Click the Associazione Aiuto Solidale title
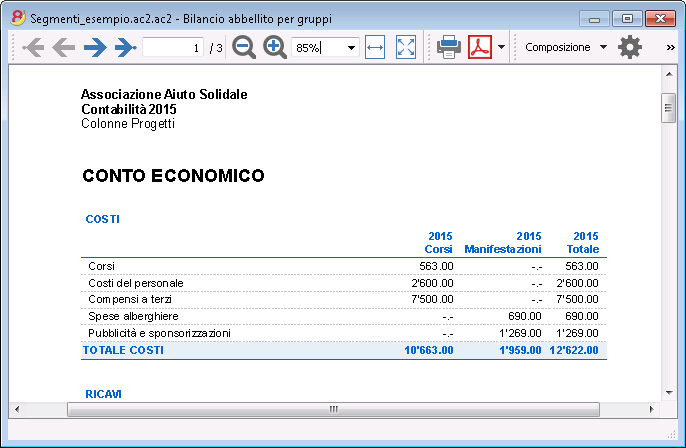 [x=164, y=94]
